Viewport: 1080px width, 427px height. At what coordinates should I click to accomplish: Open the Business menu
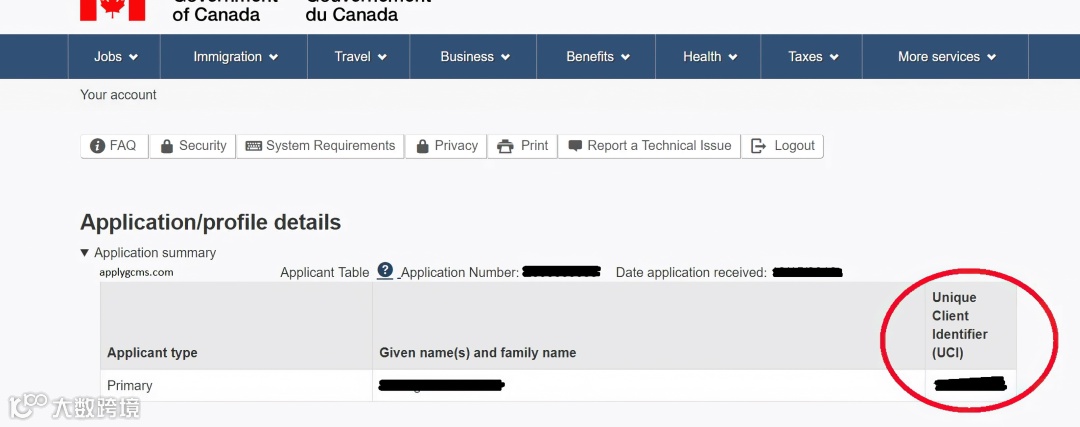[x=475, y=57]
